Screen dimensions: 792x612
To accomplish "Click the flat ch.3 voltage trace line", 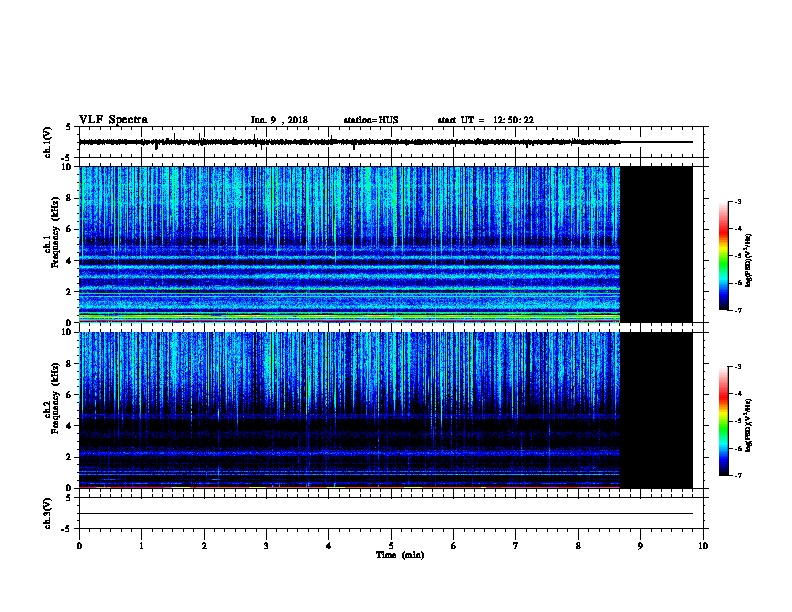I will (386, 514).
